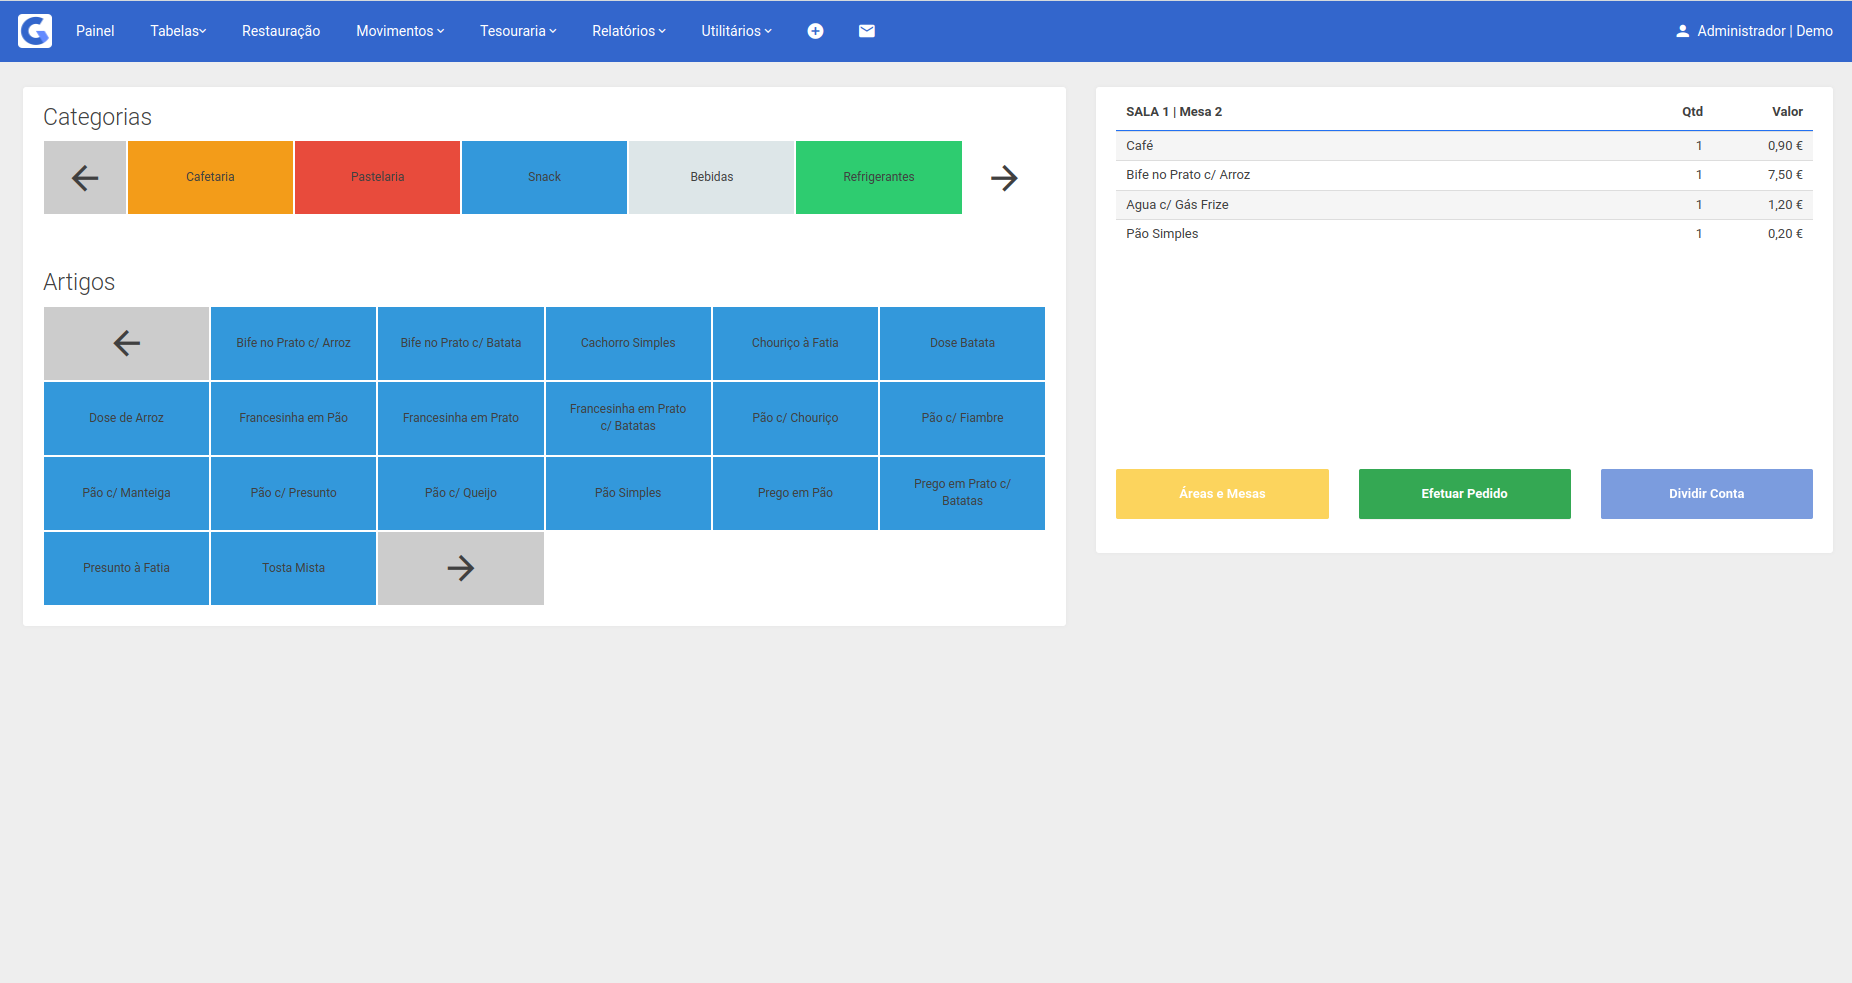Choose the green Refrigerantes category tile
The height and width of the screenshot is (983, 1852).
point(878,177)
